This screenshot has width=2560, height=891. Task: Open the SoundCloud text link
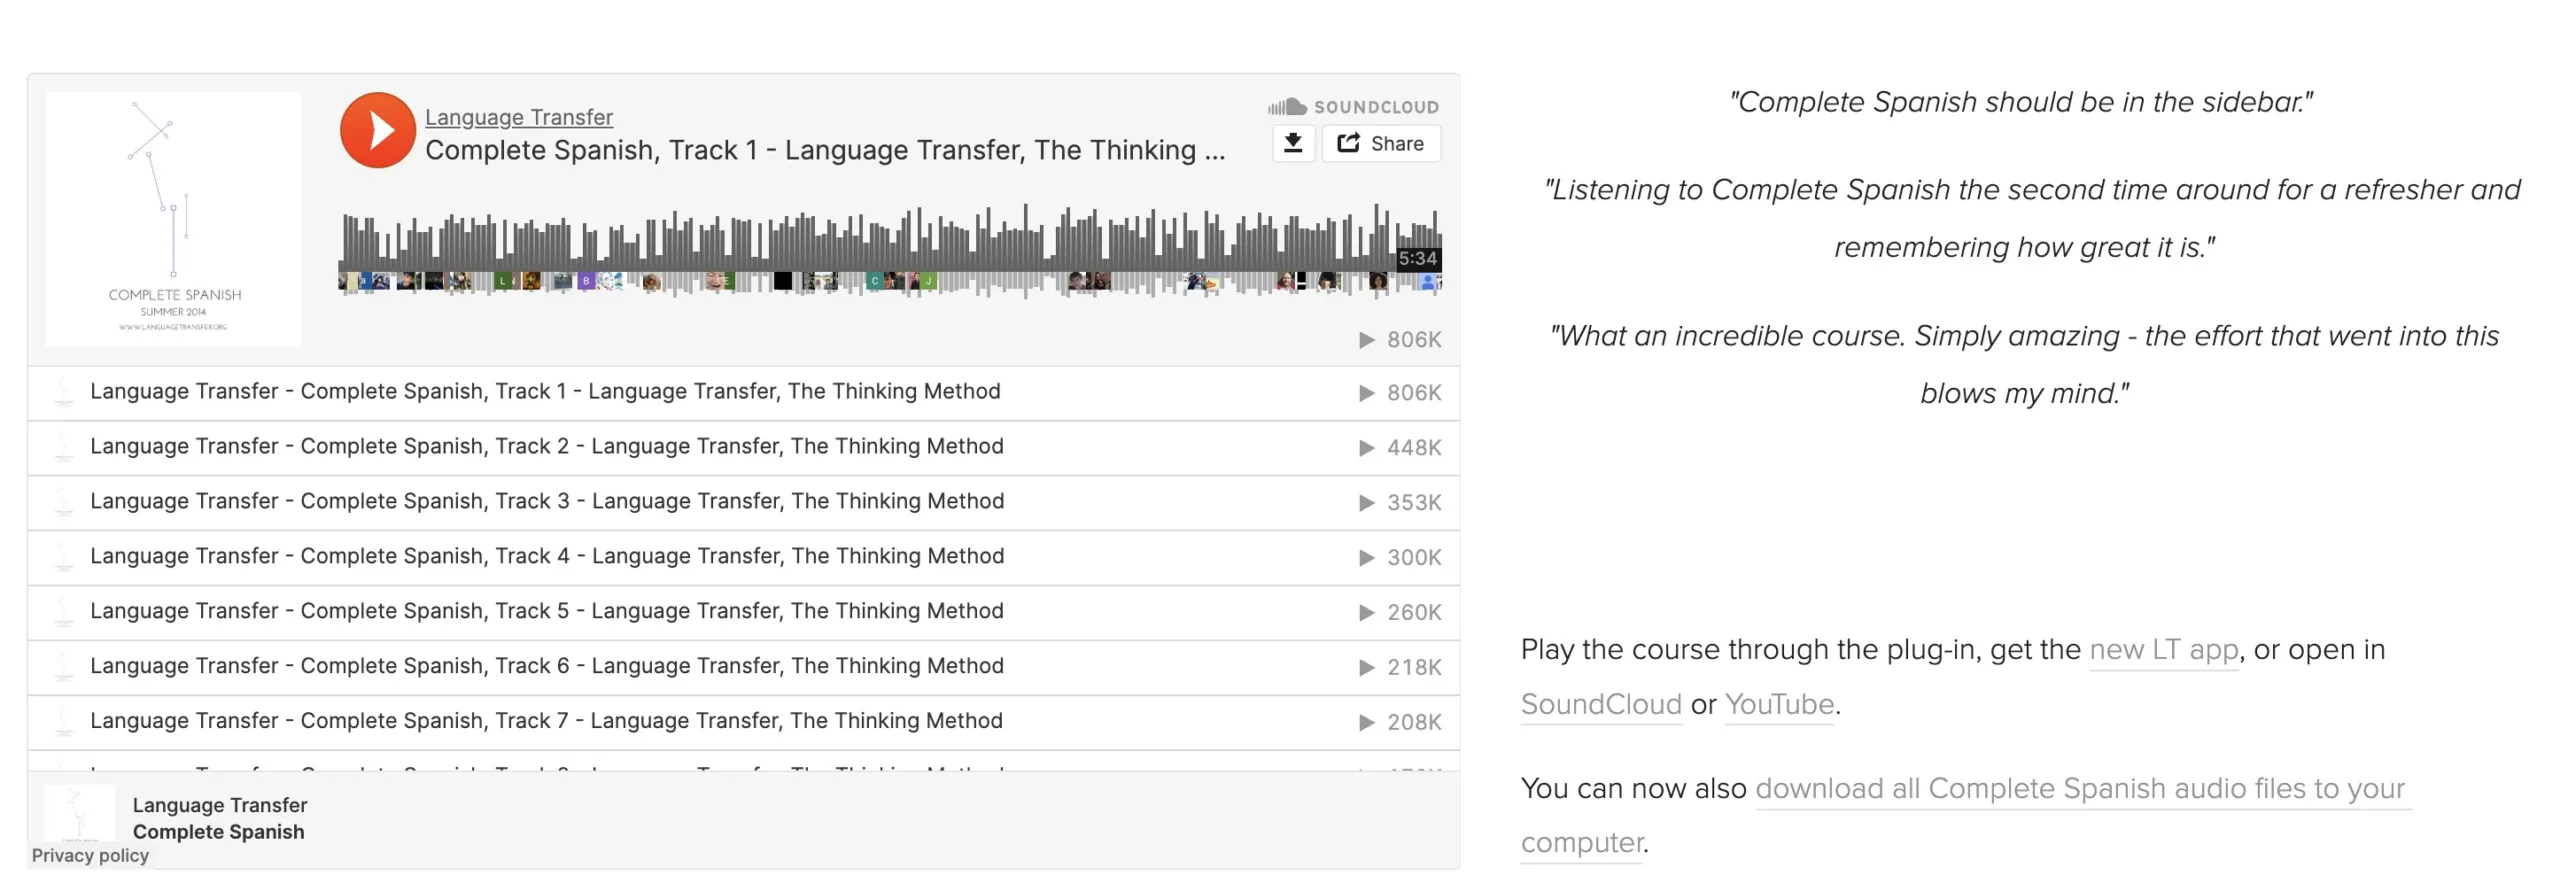coord(1600,705)
